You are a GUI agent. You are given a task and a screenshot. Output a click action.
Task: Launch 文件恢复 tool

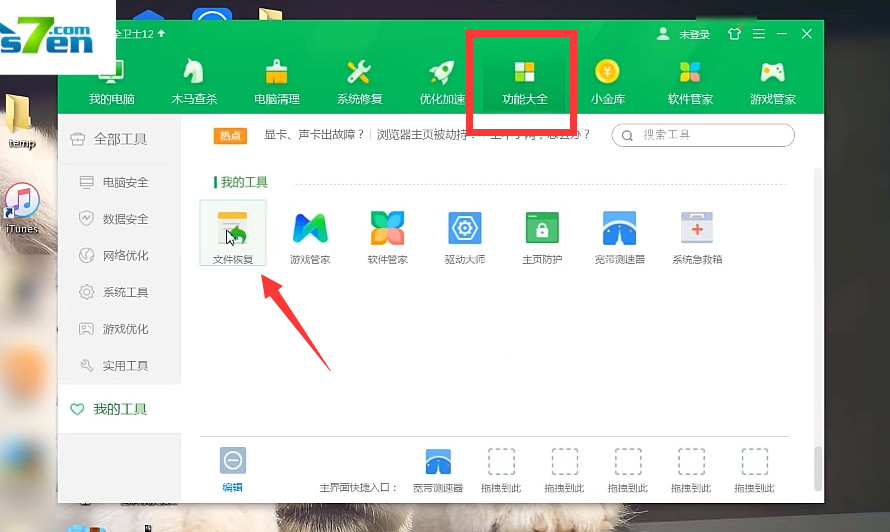[233, 233]
